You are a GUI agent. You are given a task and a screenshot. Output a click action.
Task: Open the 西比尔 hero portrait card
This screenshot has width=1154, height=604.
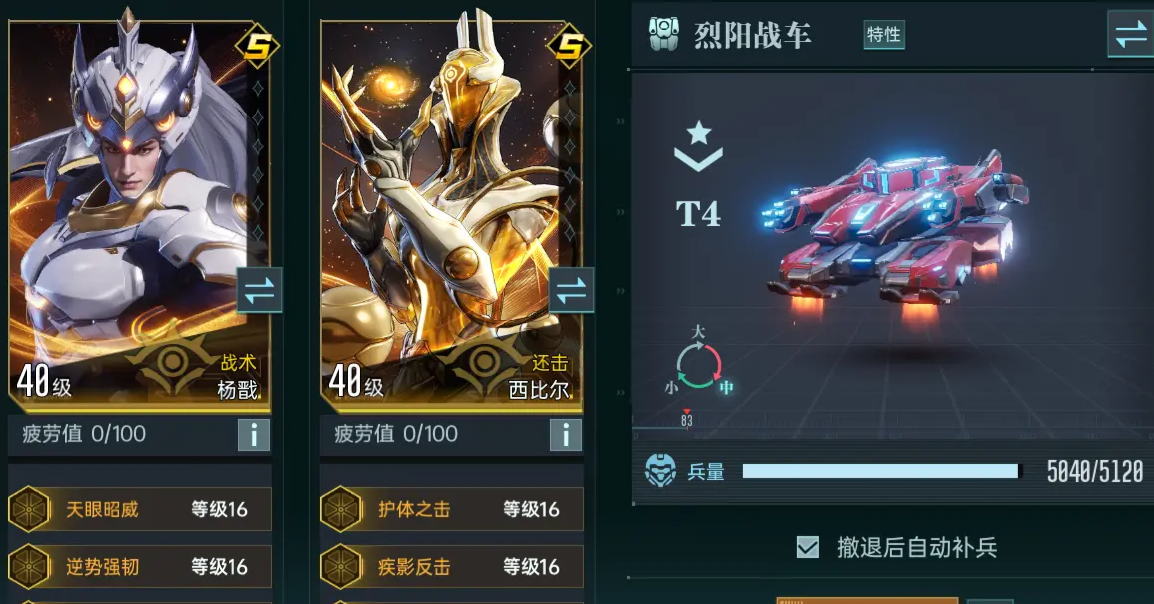pyautogui.click(x=452, y=213)
